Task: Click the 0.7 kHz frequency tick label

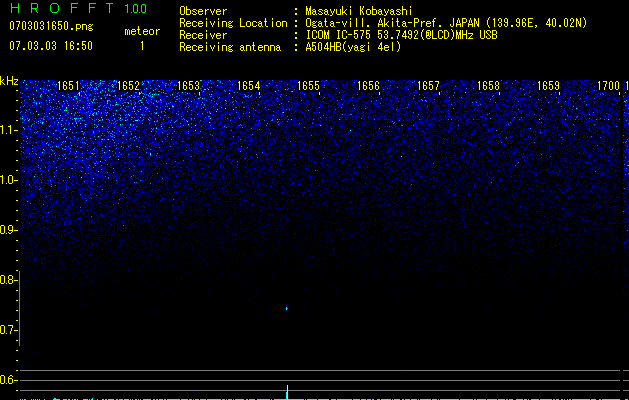Action: point(8,330)
